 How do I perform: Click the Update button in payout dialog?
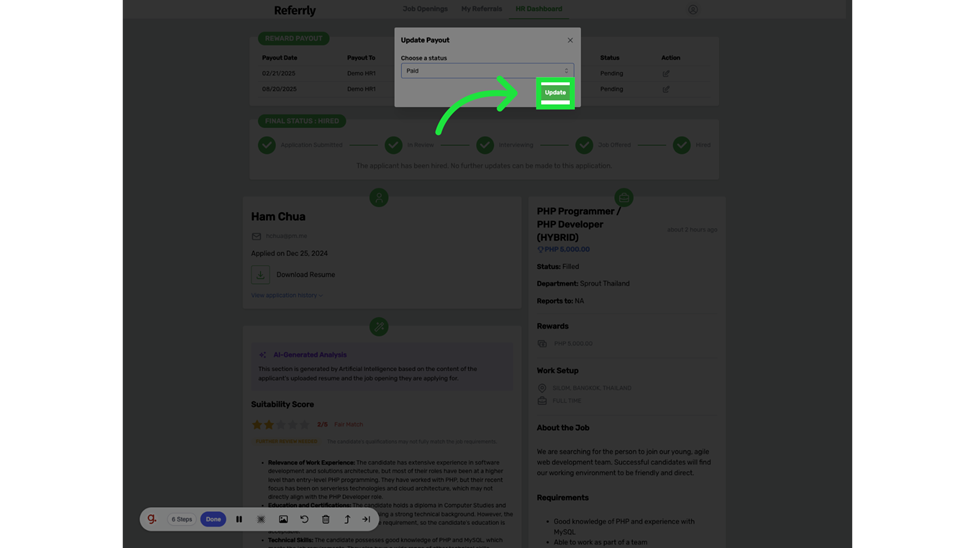[x=555, y=93]
